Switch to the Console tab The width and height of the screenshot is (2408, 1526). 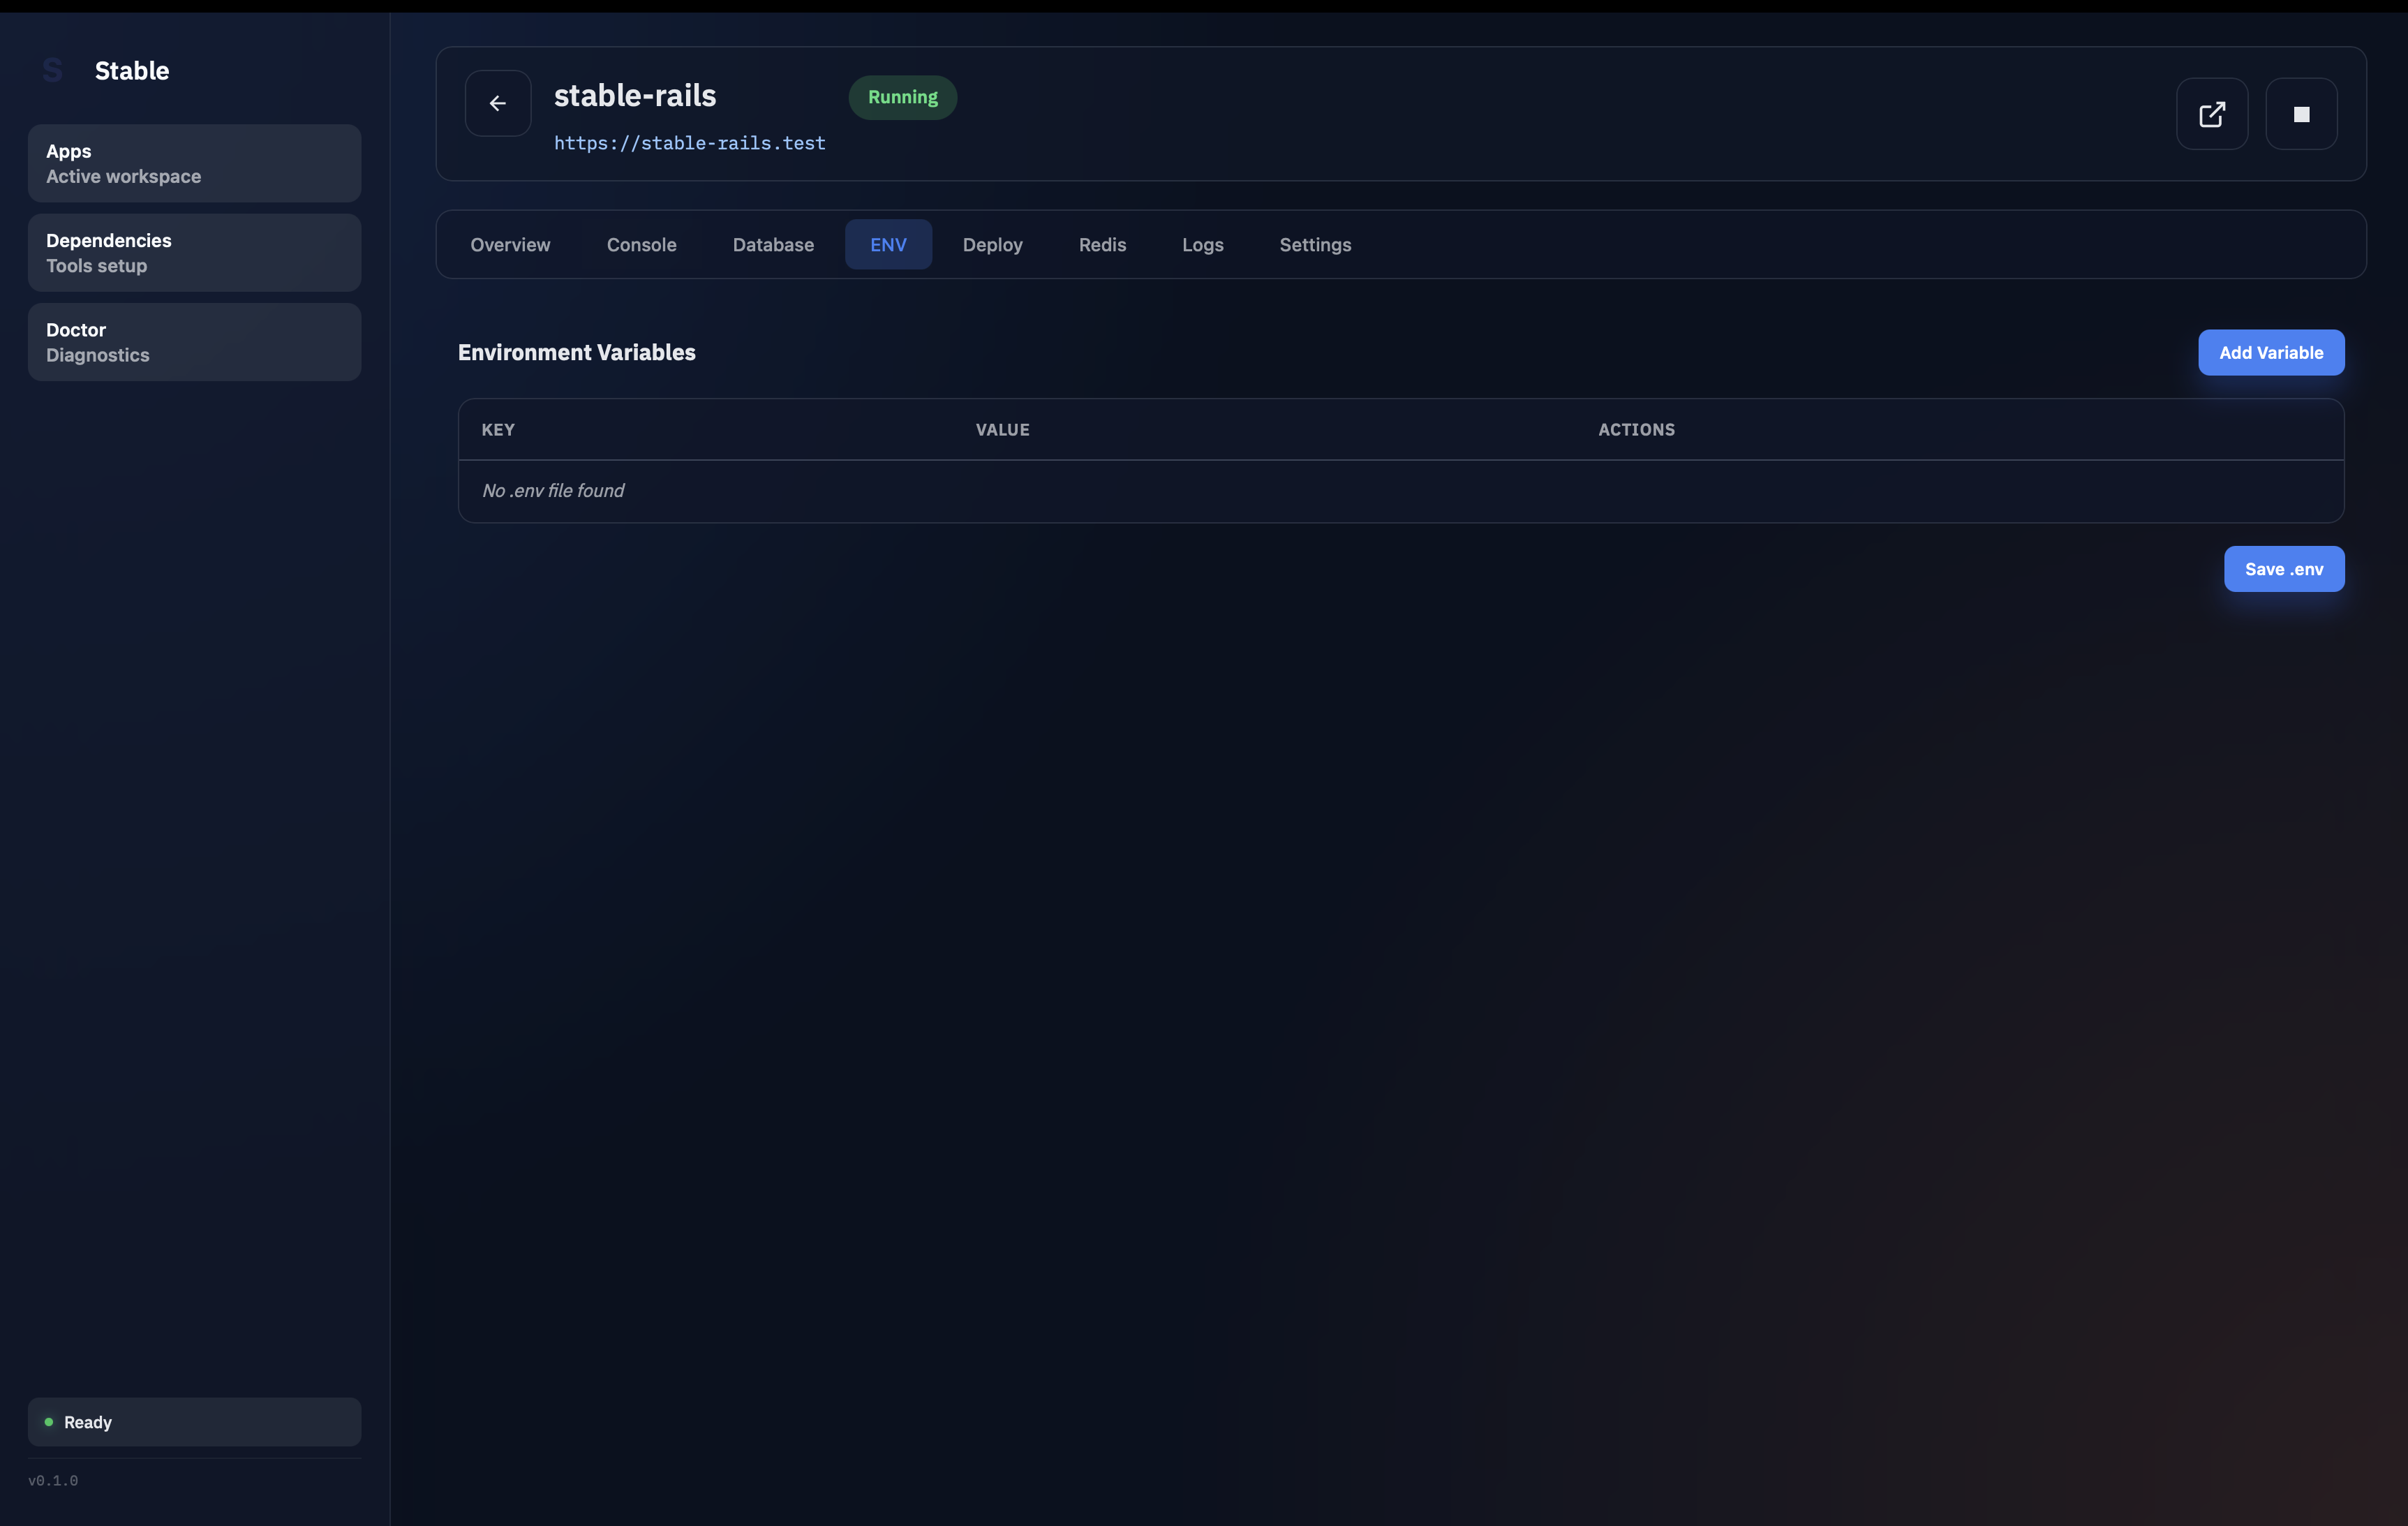(641, 245)
